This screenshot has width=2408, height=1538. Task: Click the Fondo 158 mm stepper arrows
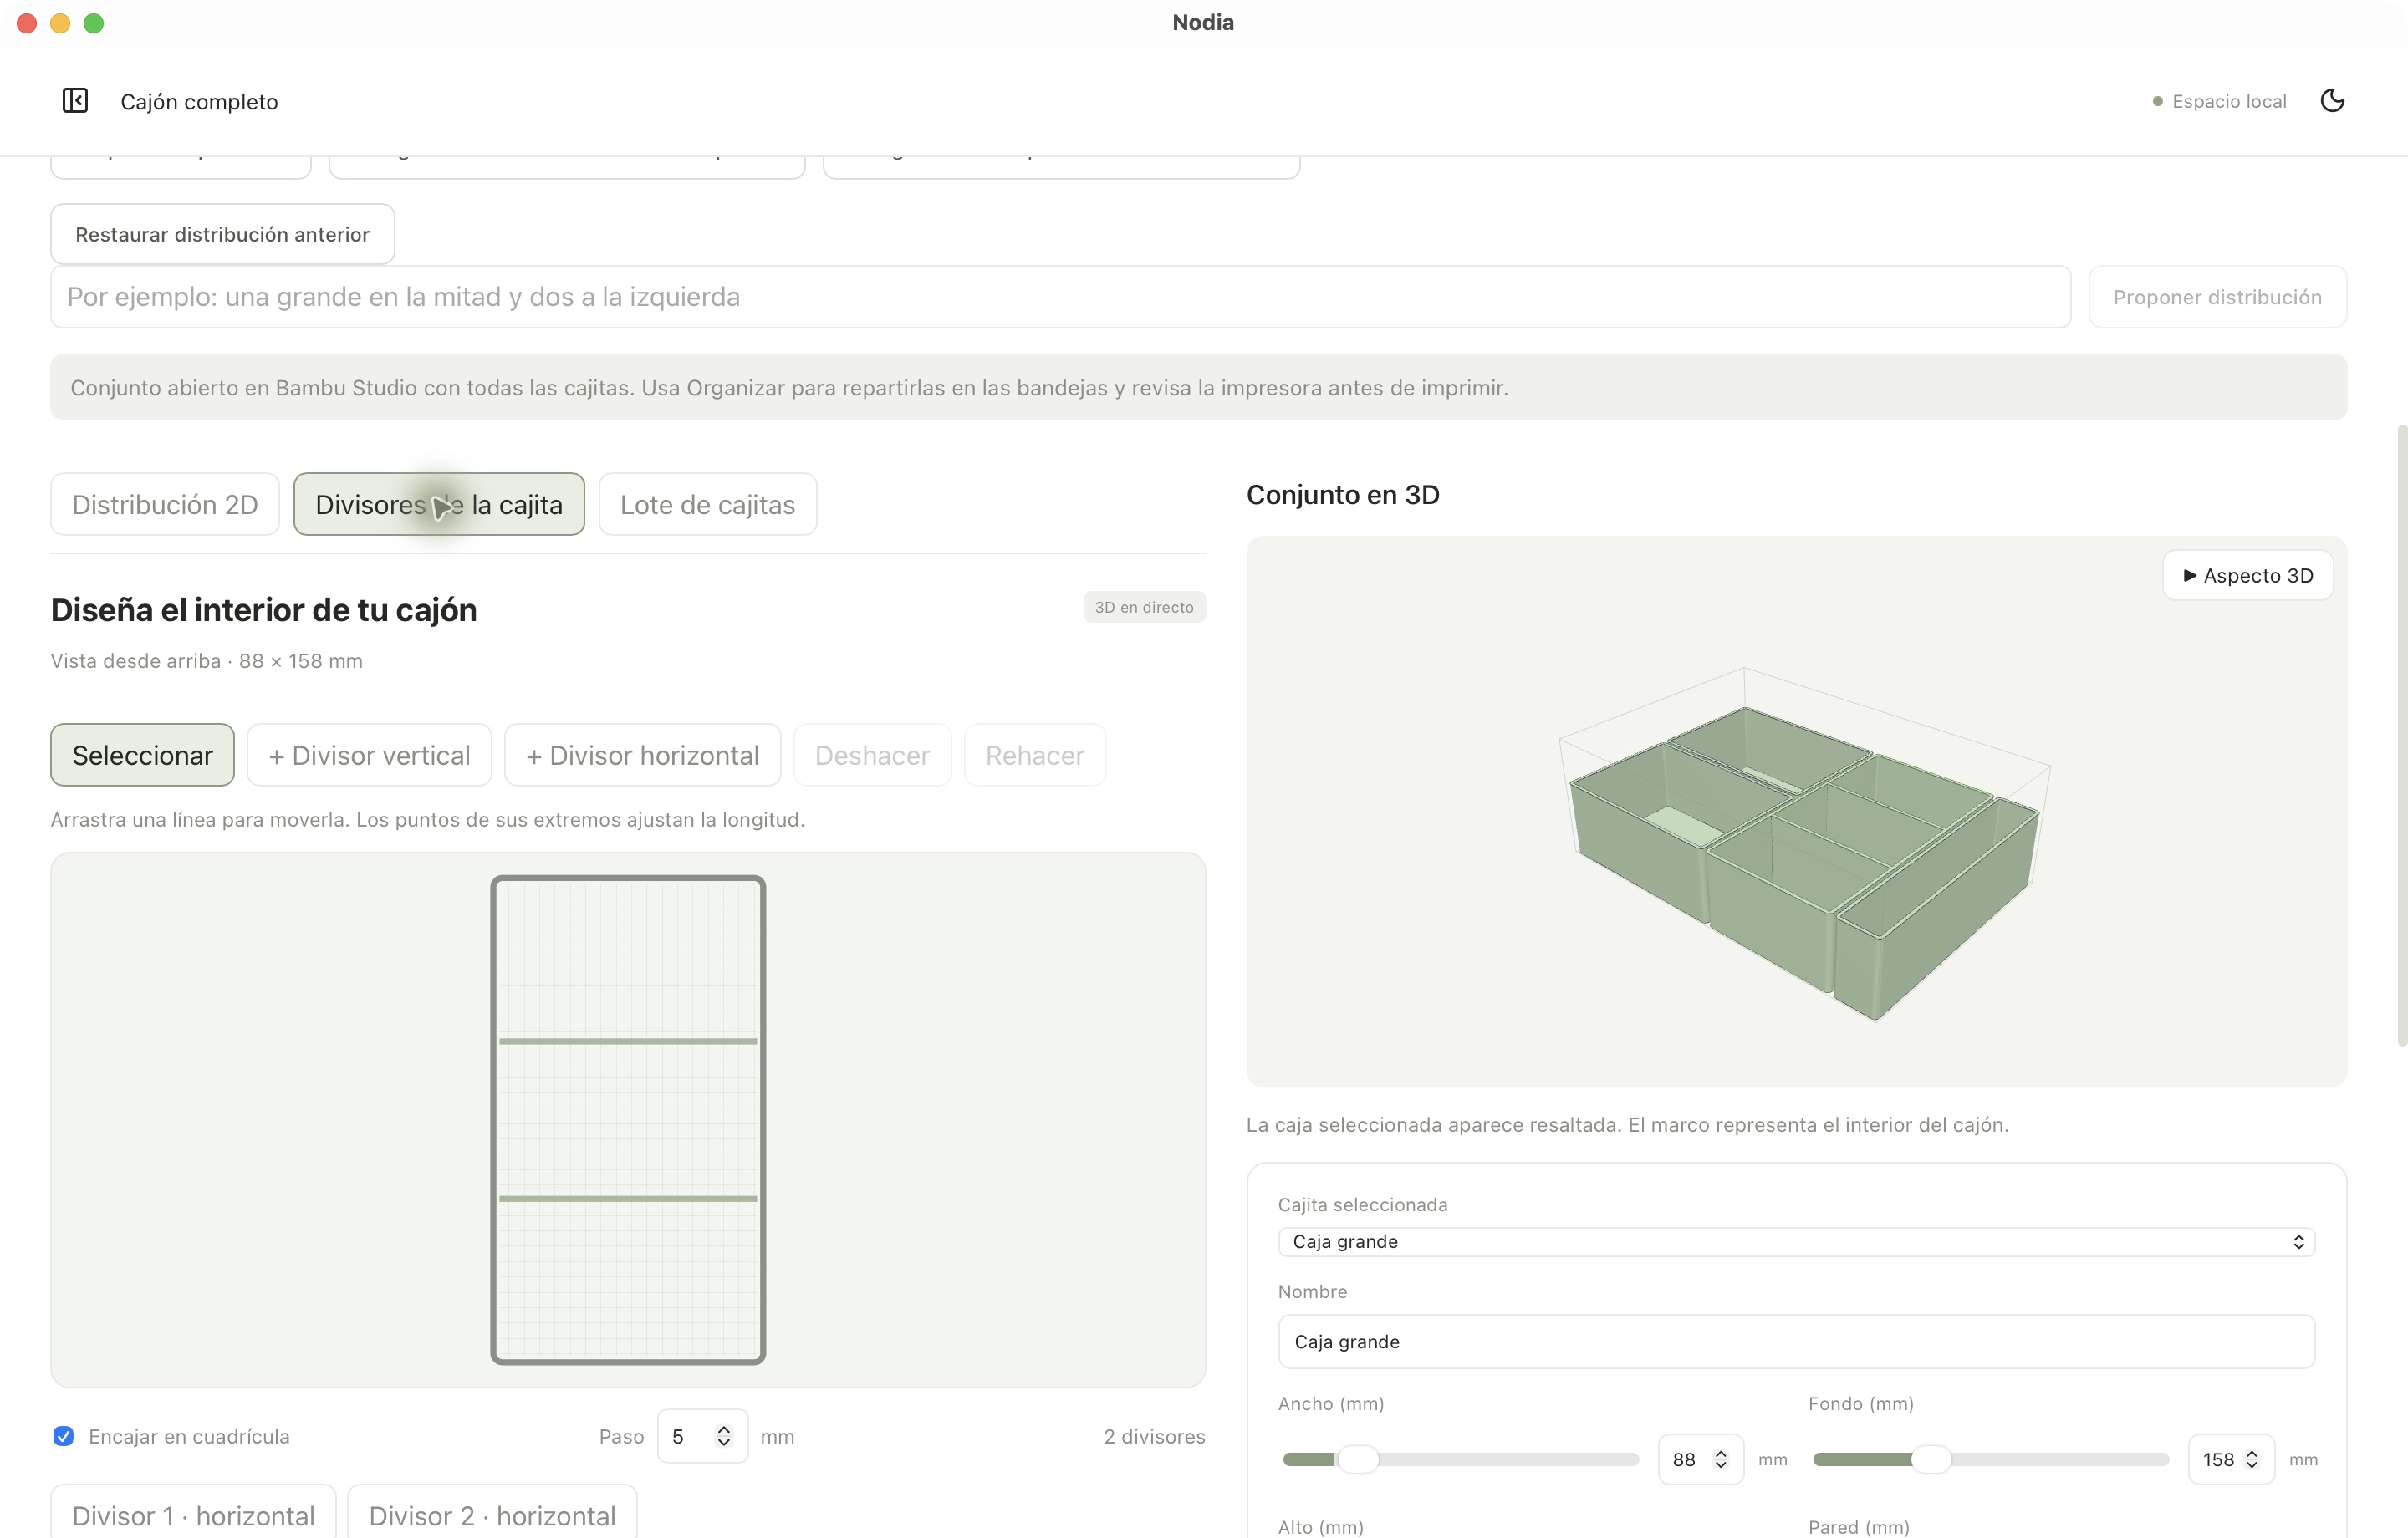[2251, 1459]
